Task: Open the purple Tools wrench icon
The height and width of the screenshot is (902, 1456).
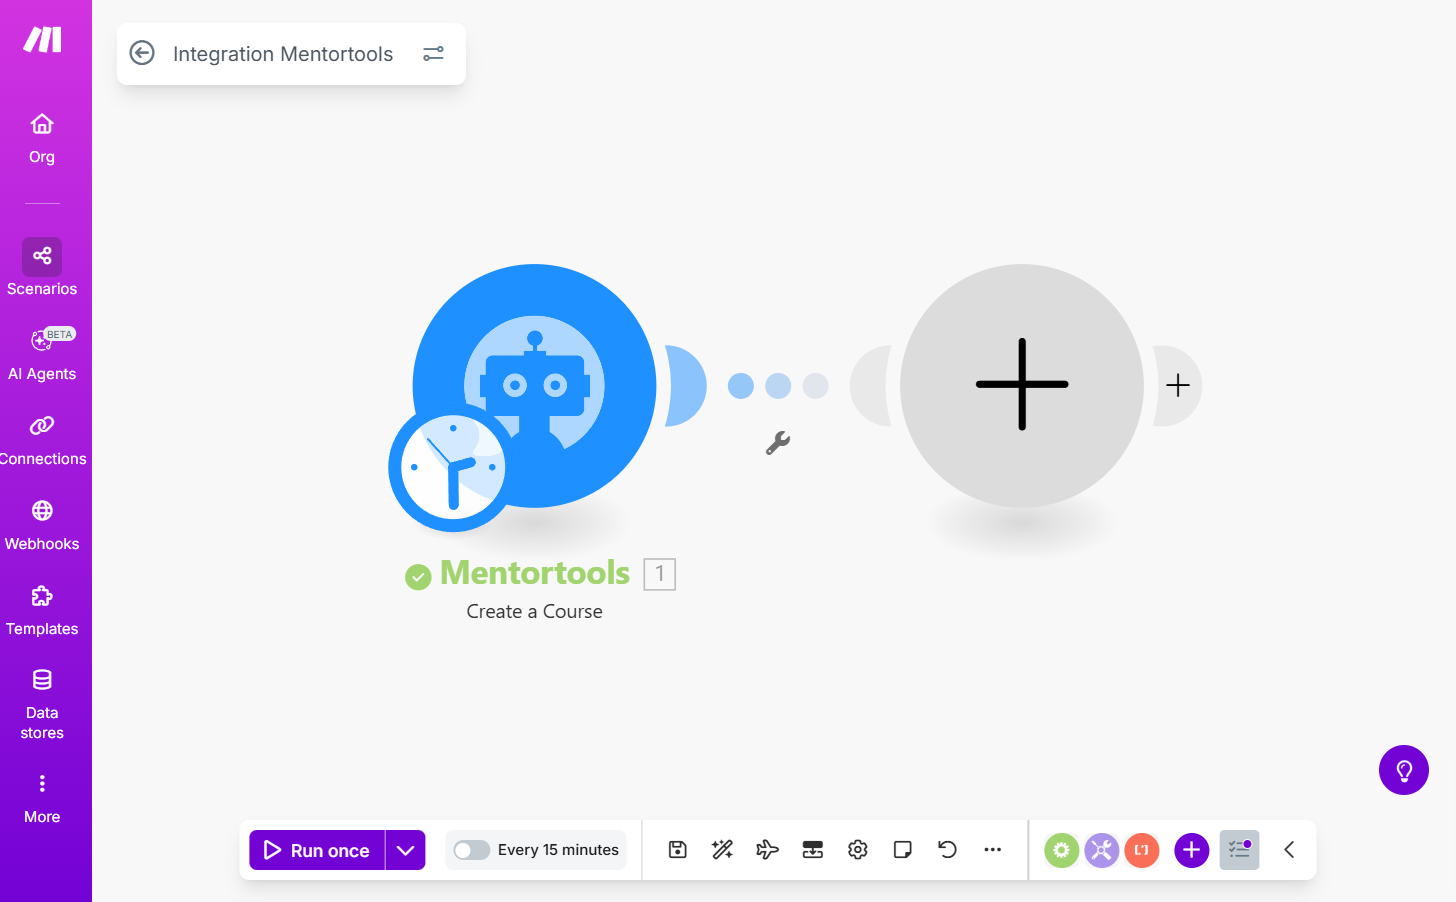Action: [x=1101, y=850]
